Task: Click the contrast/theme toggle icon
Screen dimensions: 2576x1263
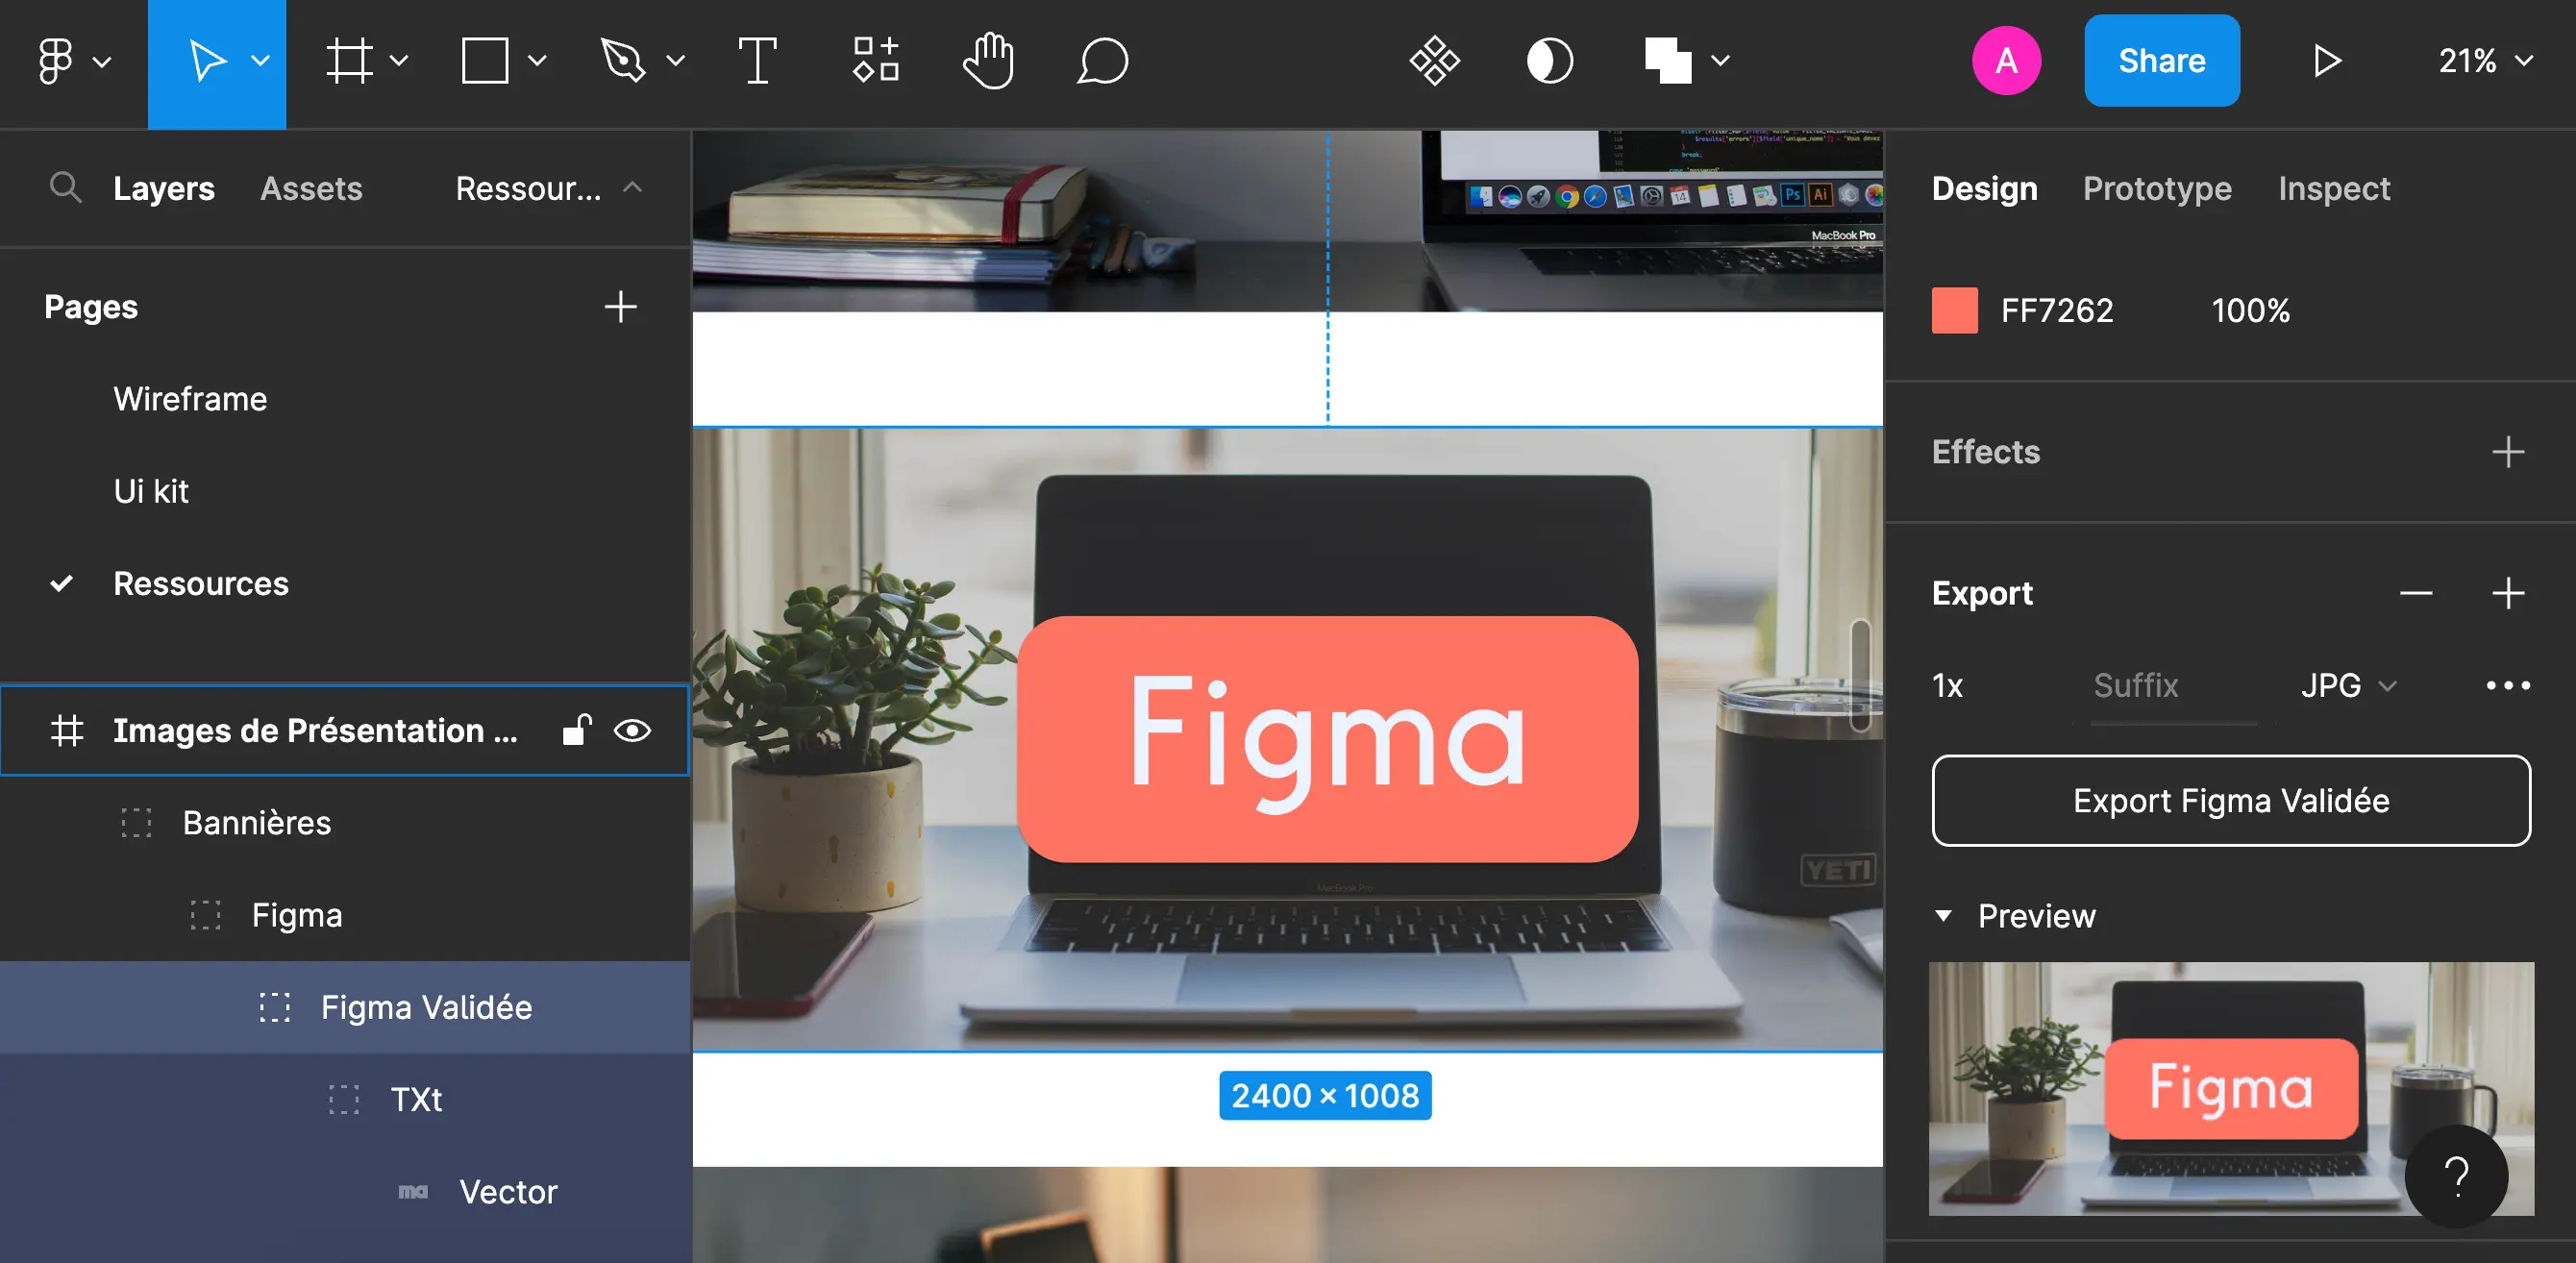Action: coord(1549,62)
